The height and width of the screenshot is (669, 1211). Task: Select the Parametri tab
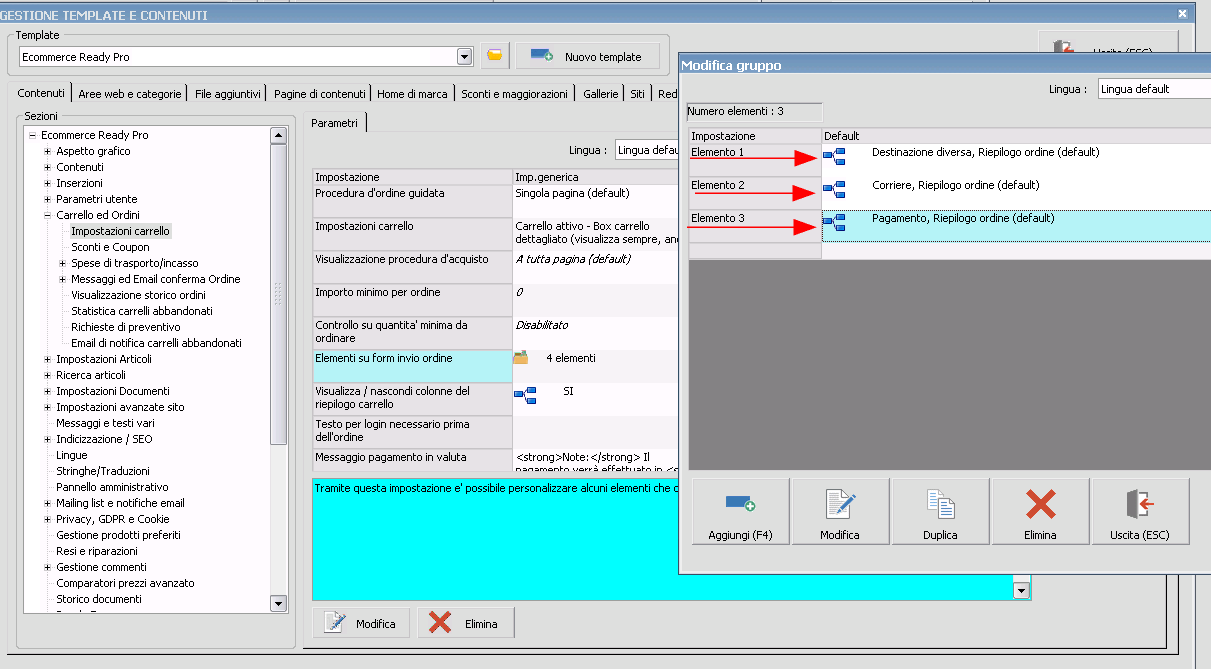pos(334,123)
